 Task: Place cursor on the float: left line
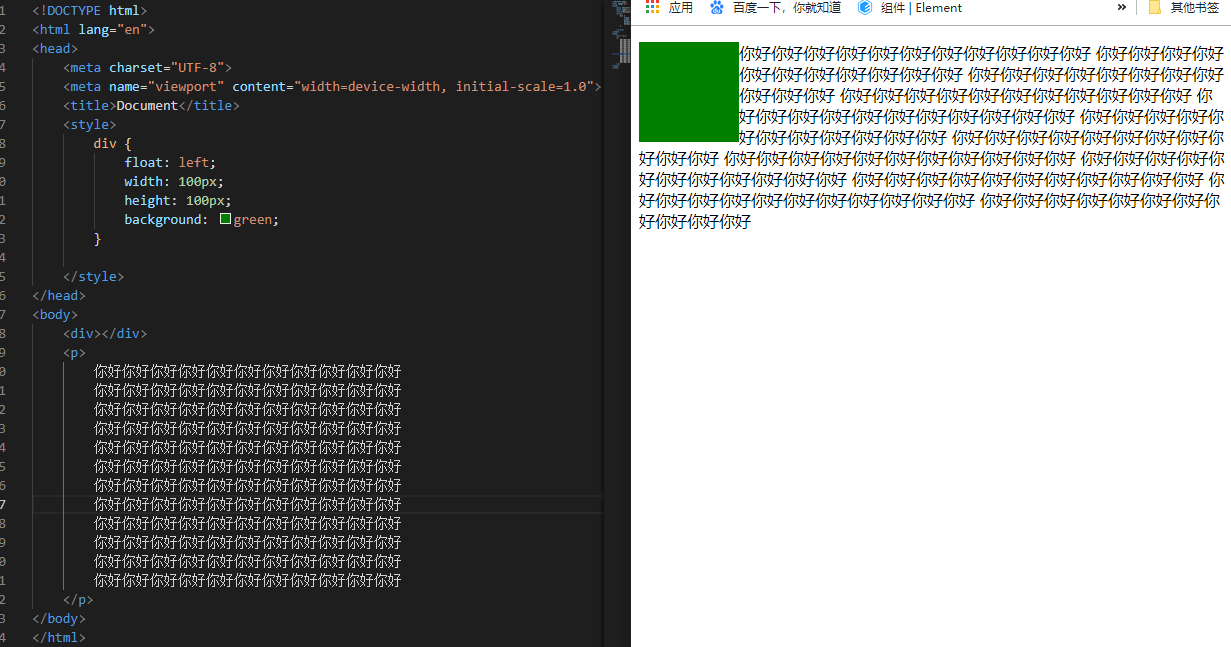coord(169,162)
